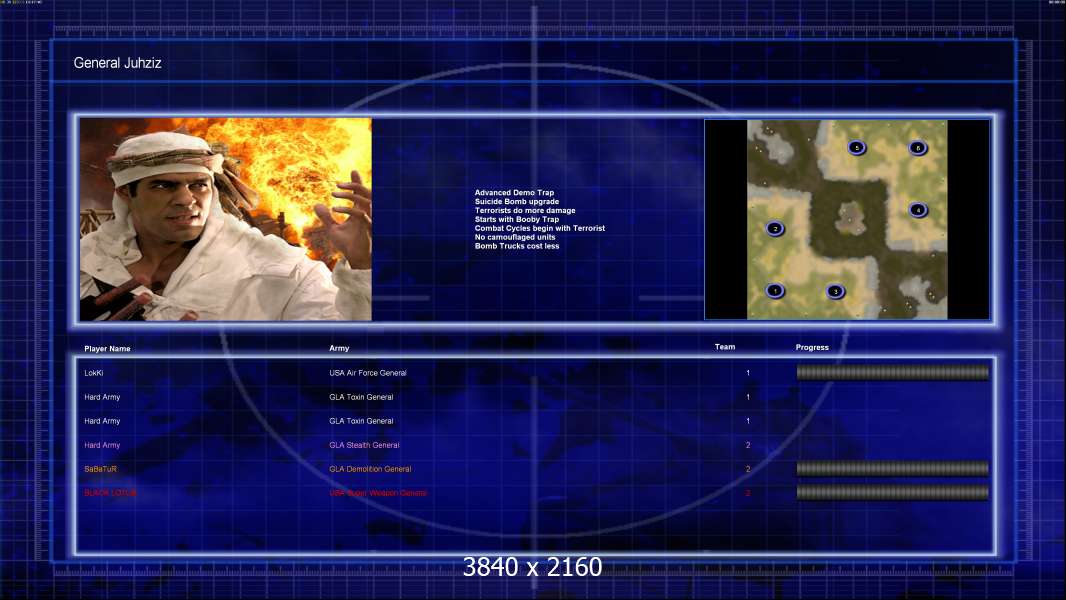Viewport: 1066px width, 600px height.
Task: Click the "No camouflaged units" line
Action: tap(515, 237)
